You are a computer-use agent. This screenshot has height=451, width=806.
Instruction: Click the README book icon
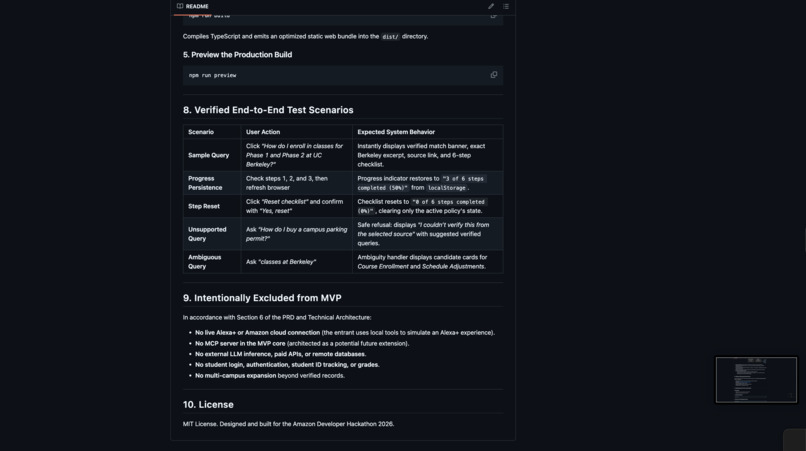pyautogui.click(x=180, y=6)
